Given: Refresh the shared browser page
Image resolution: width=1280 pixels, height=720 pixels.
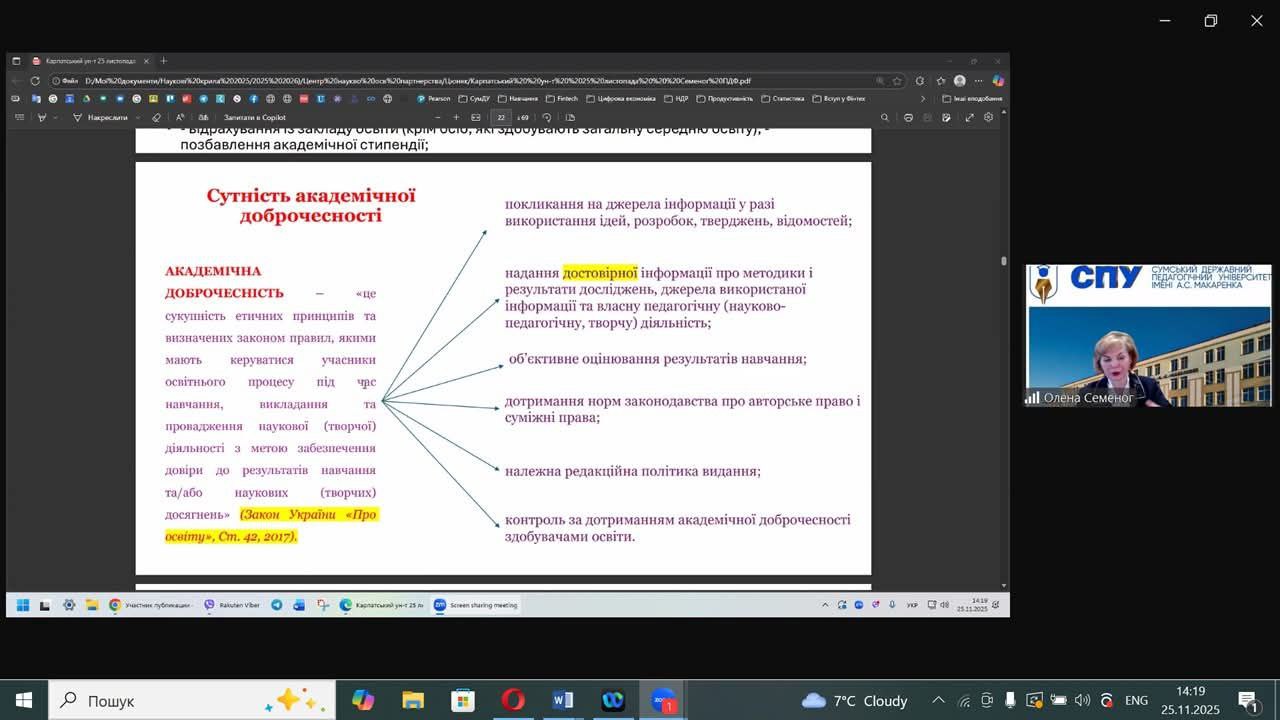Looking at the screenshot, I should click(x=35, y=81).
